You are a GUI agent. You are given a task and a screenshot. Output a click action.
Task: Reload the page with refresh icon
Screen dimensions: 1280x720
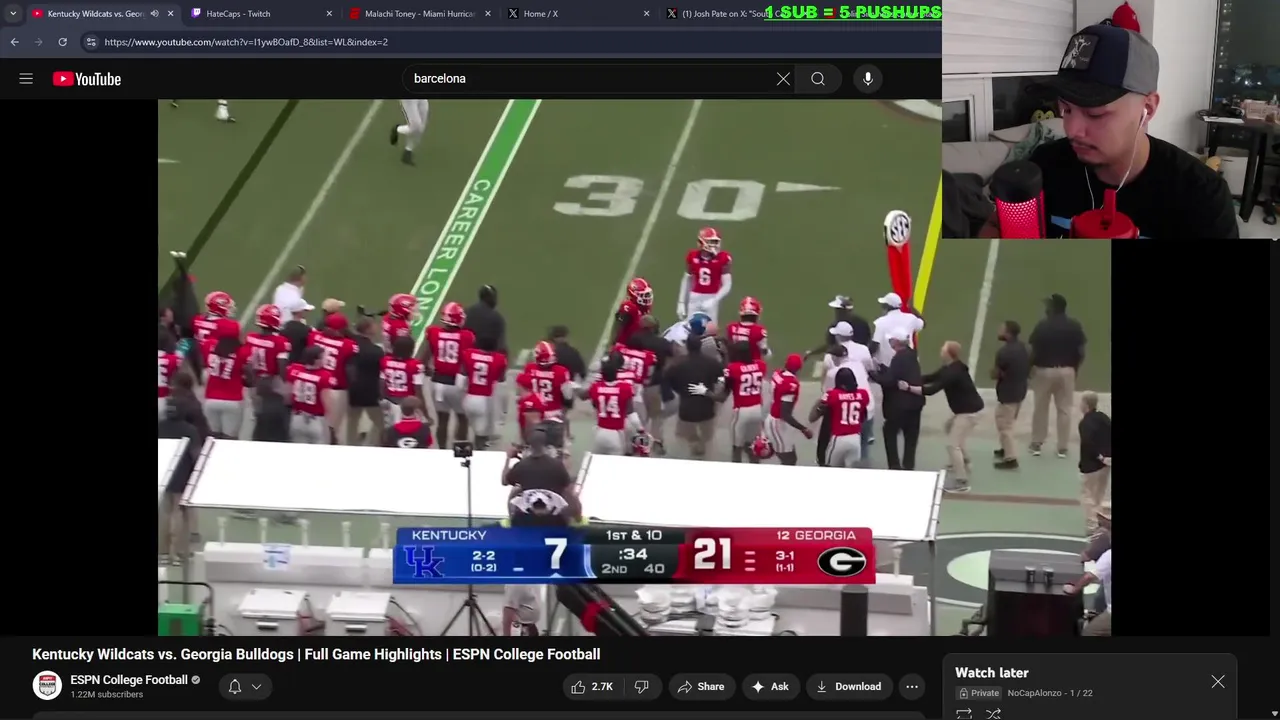[x=62, y=42]
